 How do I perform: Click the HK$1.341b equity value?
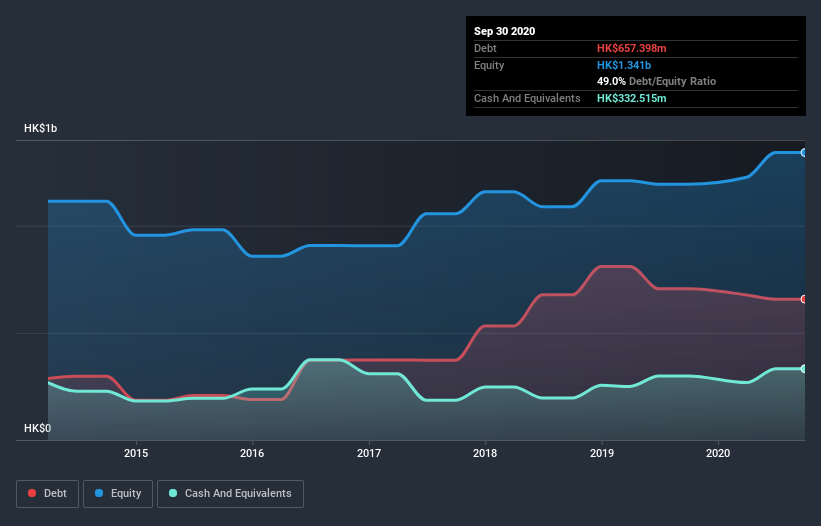(x=624, y=65)
